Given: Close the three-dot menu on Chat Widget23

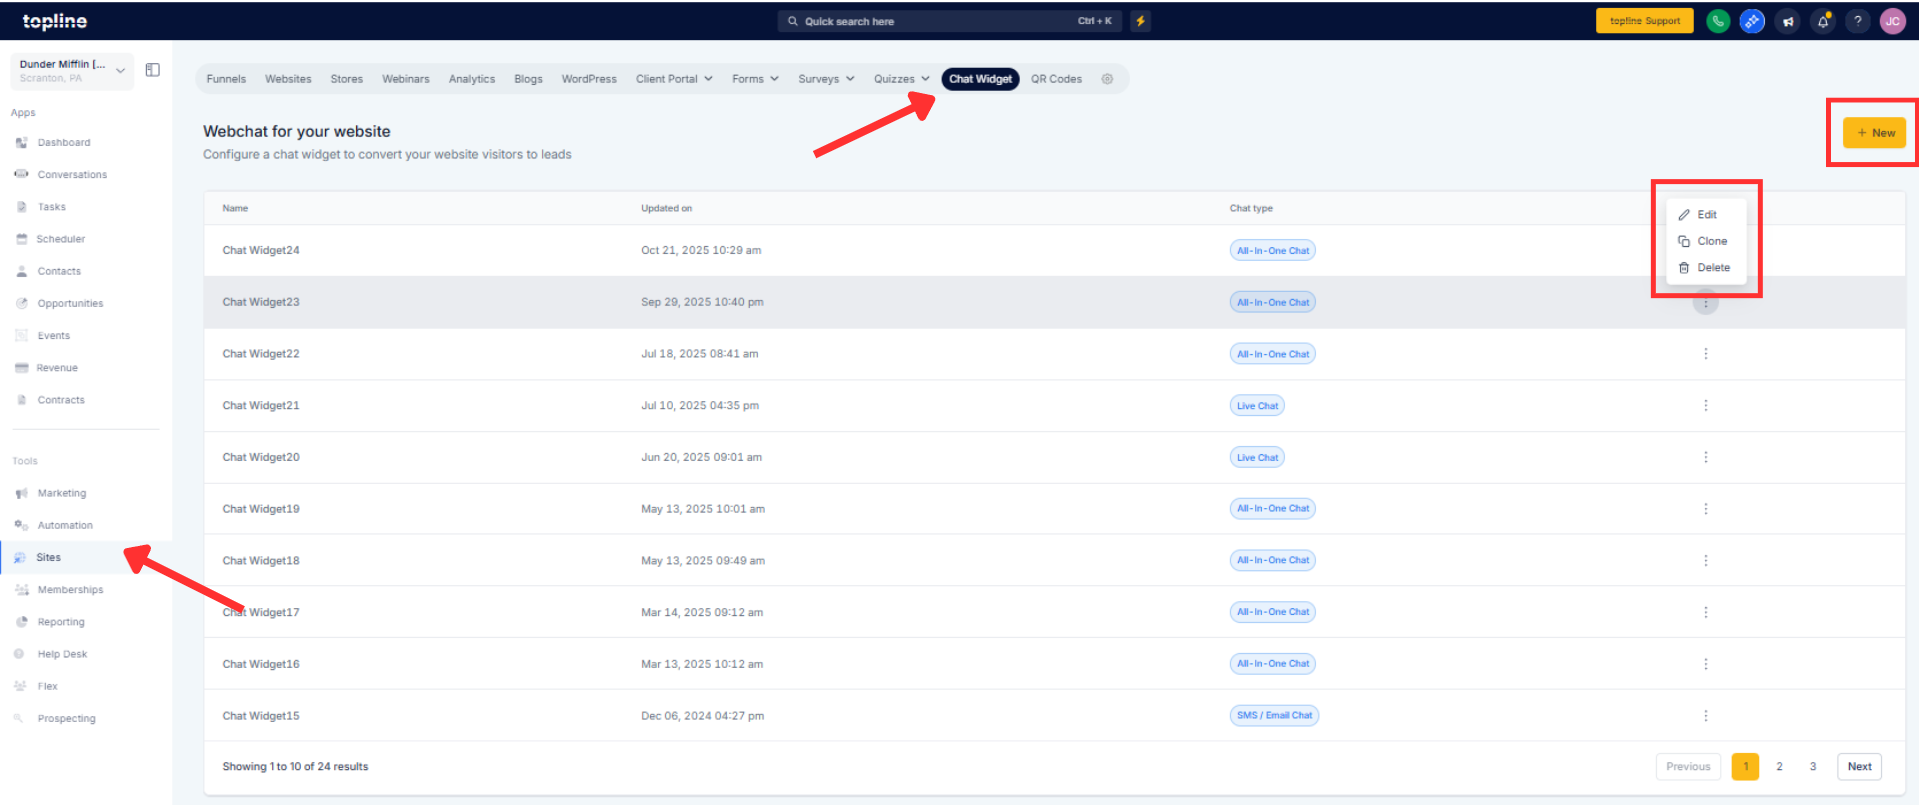Looking at the screenshot, I should click(1706, 302).
